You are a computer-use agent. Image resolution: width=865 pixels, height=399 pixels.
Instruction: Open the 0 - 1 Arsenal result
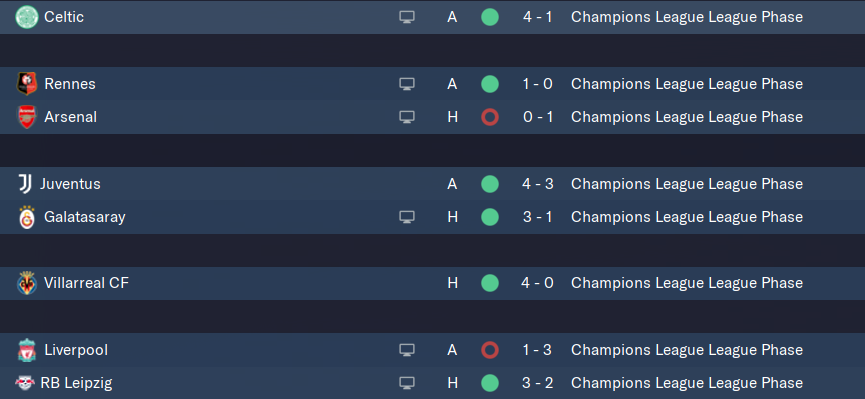tap(538, 117)
